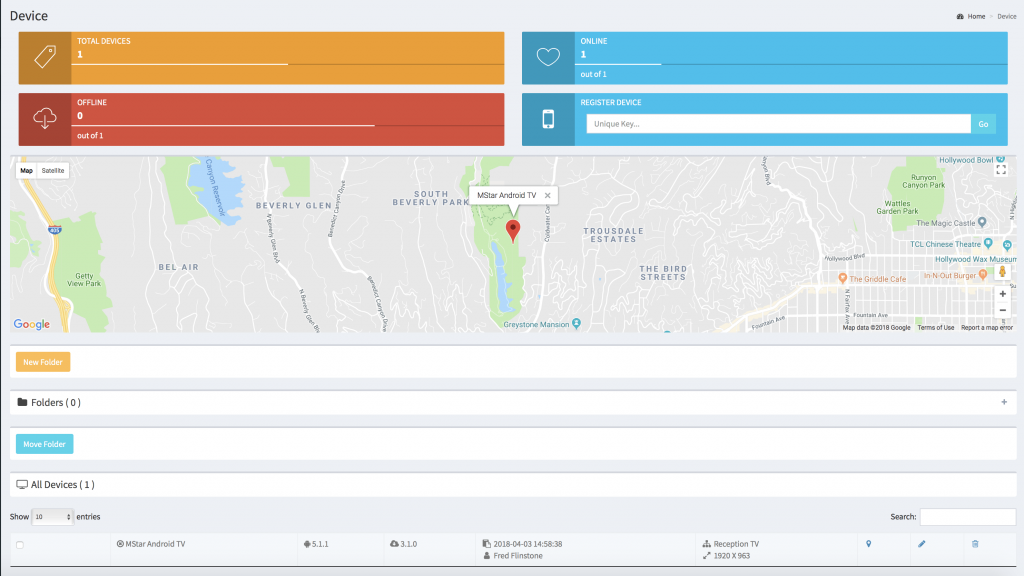The width and height of the screenshot is (1024, 576).
Task: Click the Hollywood Bowl map pin
Action: [1000, 159]
